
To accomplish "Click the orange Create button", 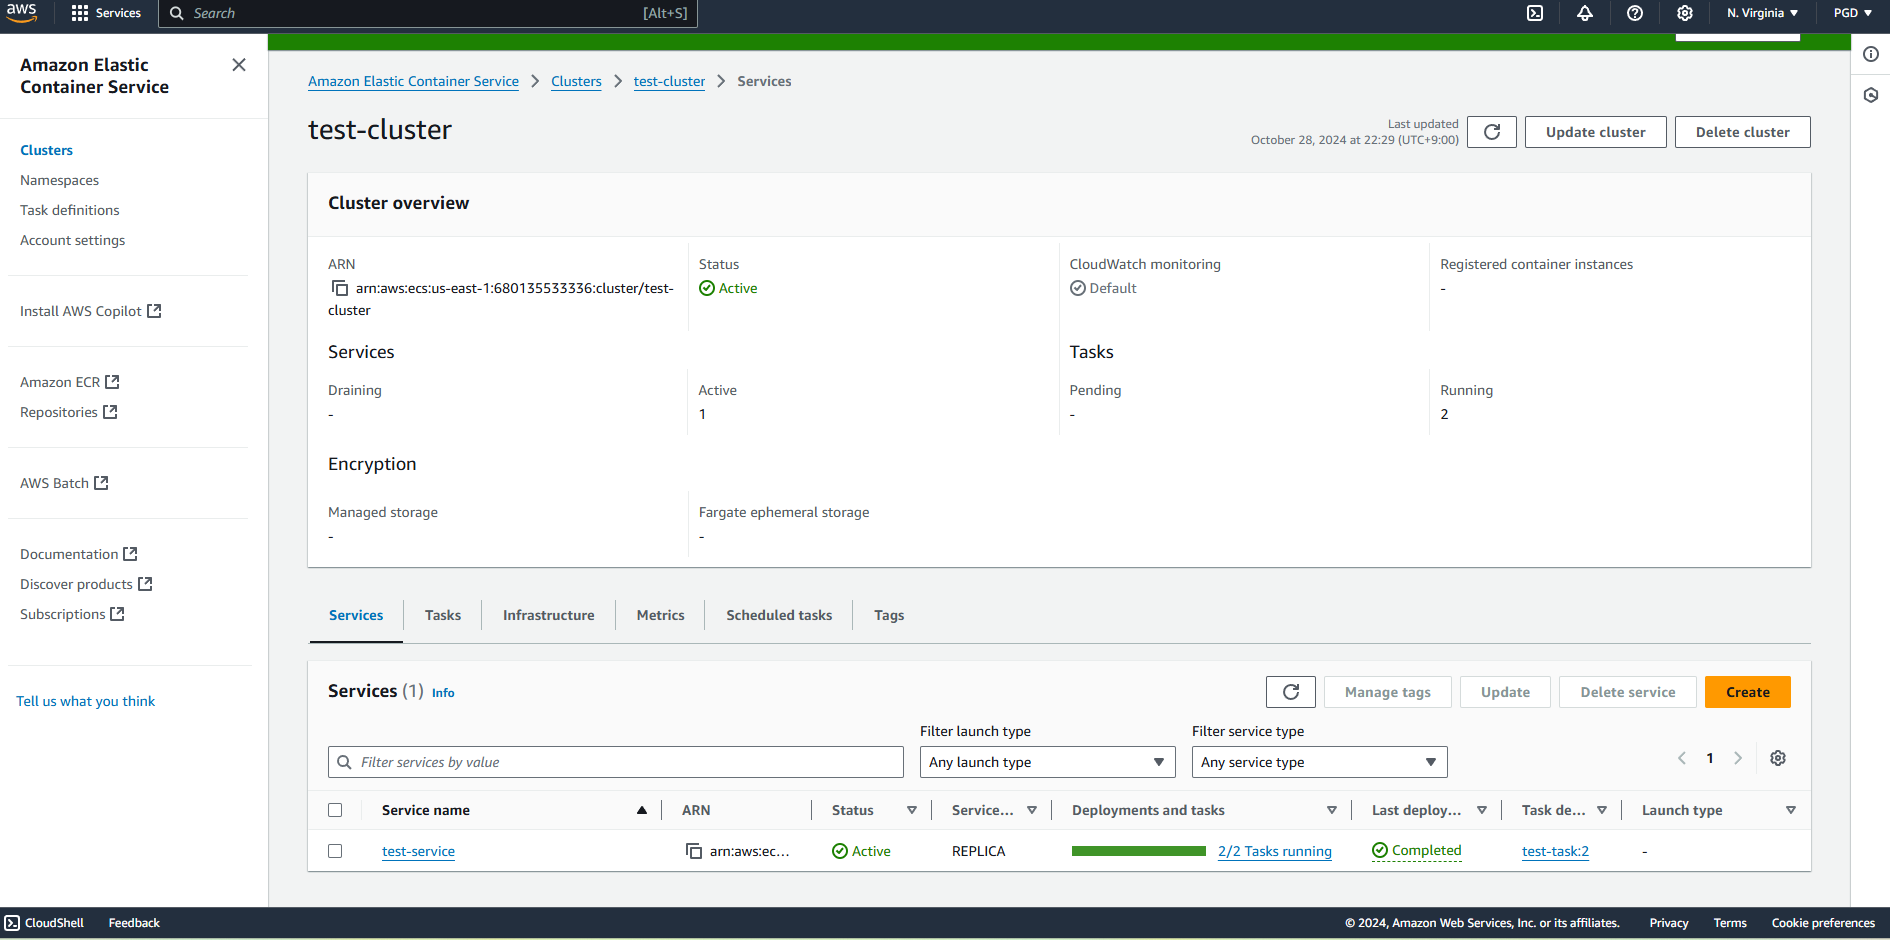I will 1748,692.
